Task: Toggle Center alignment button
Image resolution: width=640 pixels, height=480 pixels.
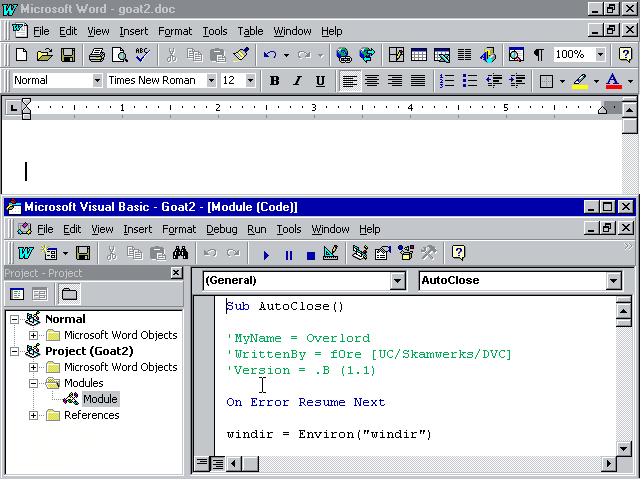Action: point(372,81)
